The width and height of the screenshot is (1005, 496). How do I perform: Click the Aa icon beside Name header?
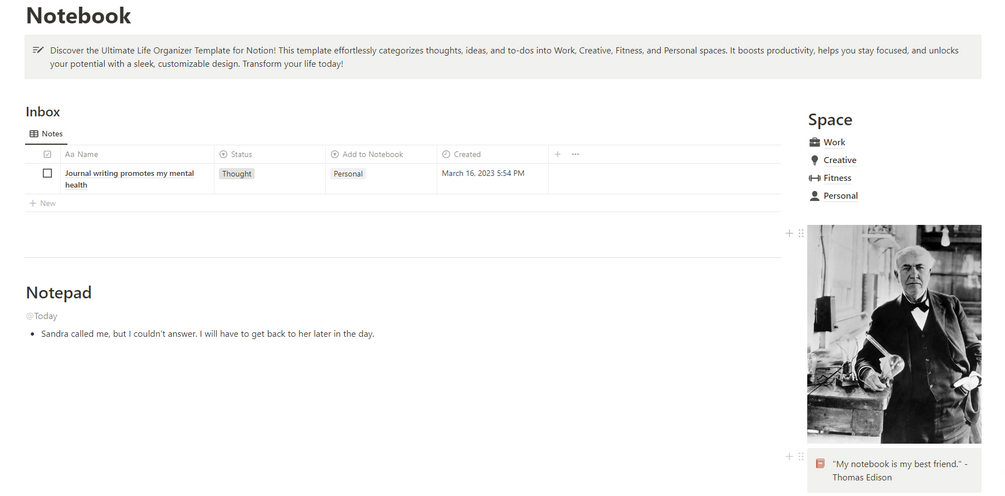[x=70, y=154]
